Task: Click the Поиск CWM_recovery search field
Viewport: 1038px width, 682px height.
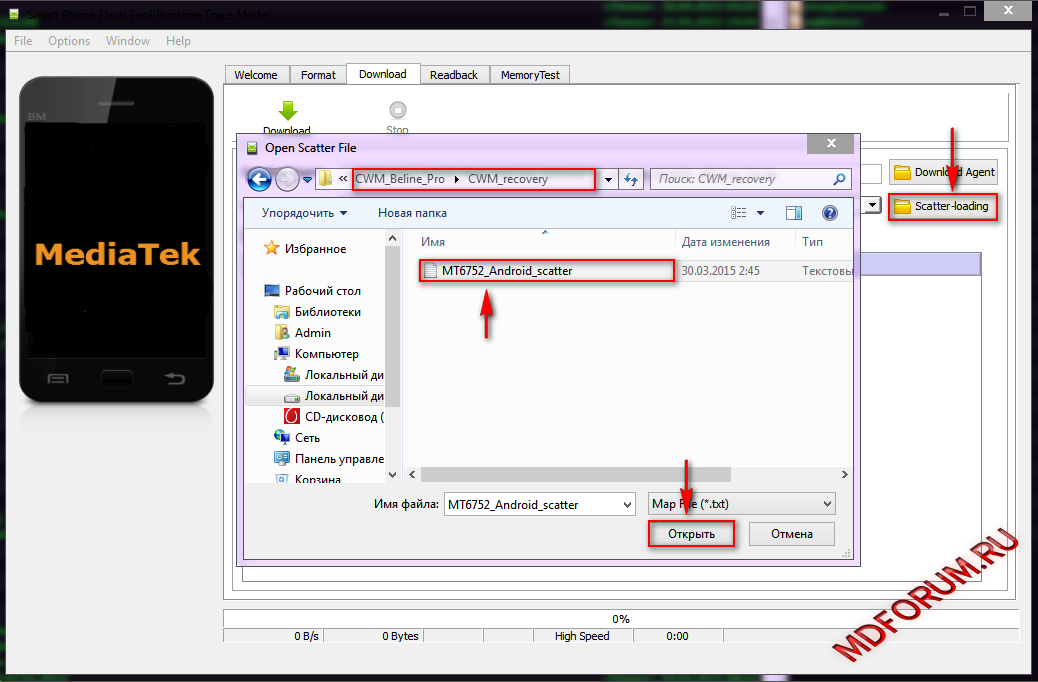Action: (x=740, y=179)
